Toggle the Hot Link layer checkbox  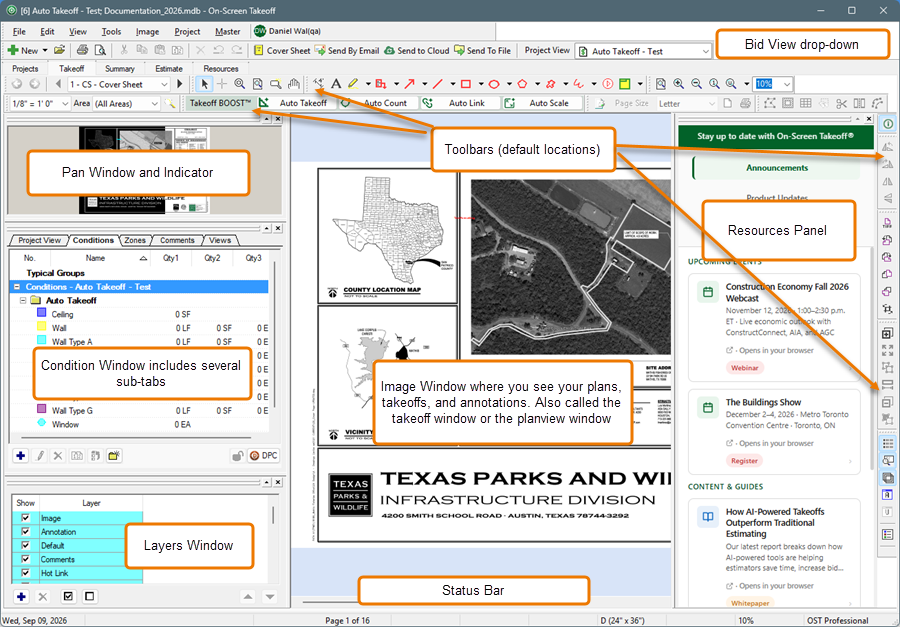click(x=25, y=573)
